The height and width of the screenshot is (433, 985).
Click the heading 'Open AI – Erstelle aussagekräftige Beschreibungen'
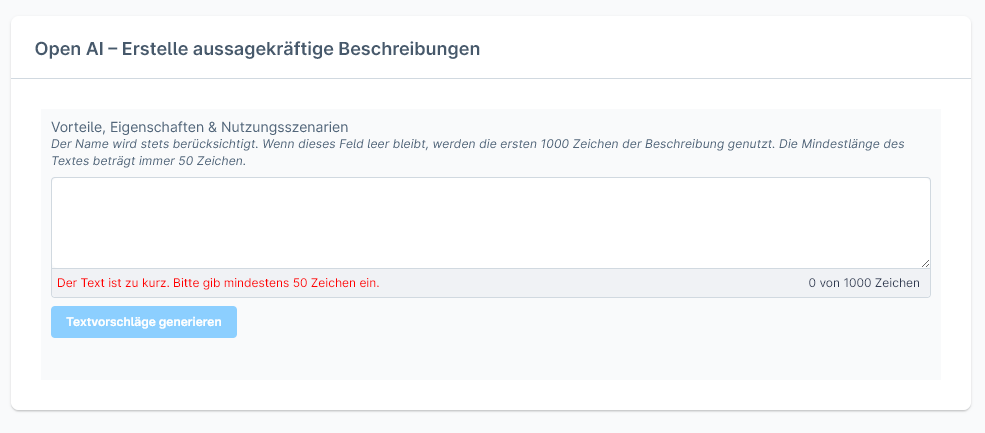point(257,49)
